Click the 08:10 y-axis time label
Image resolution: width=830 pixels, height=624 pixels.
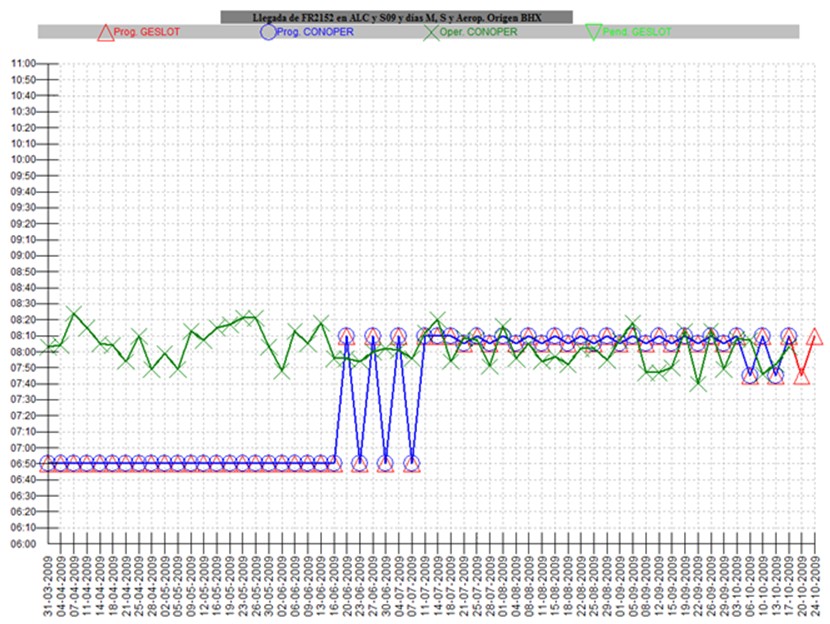(22, 335)
